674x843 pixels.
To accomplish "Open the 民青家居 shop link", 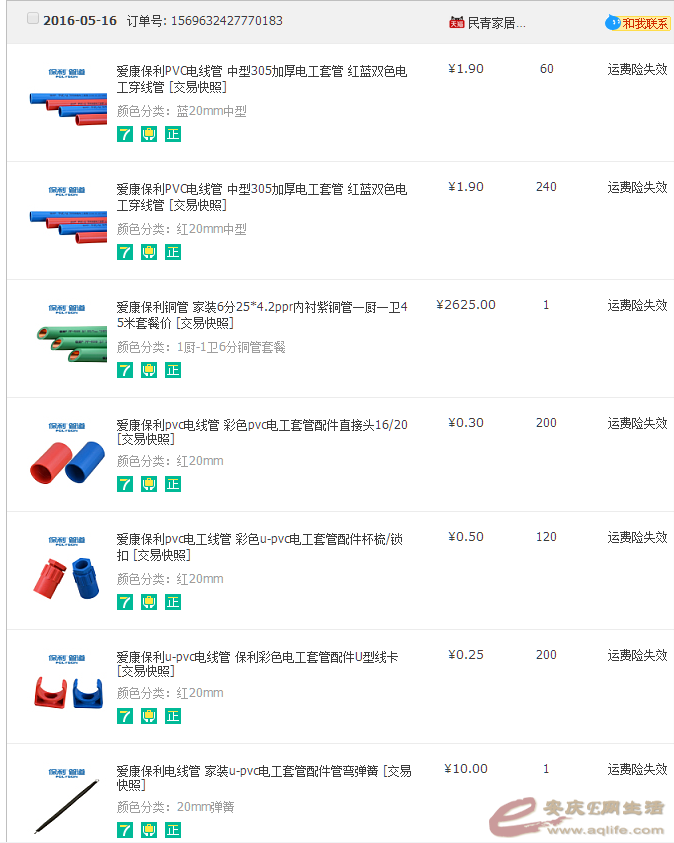I will pos(496,23).
